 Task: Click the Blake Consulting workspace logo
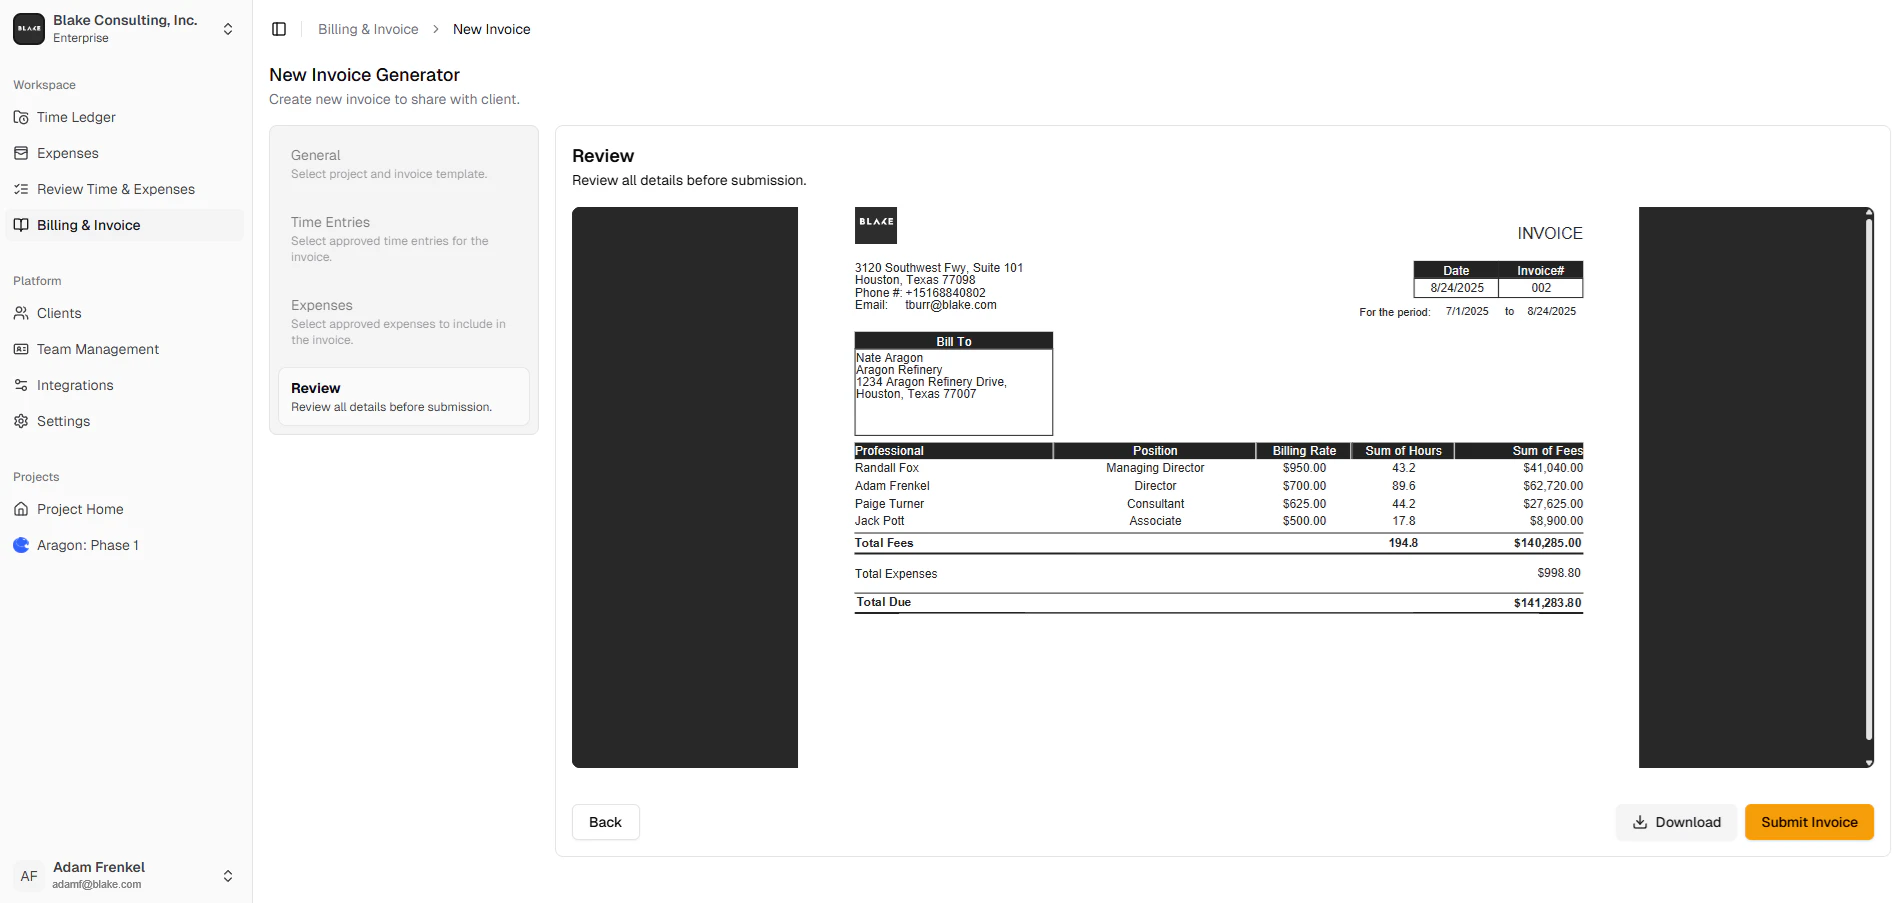point(28,29)
